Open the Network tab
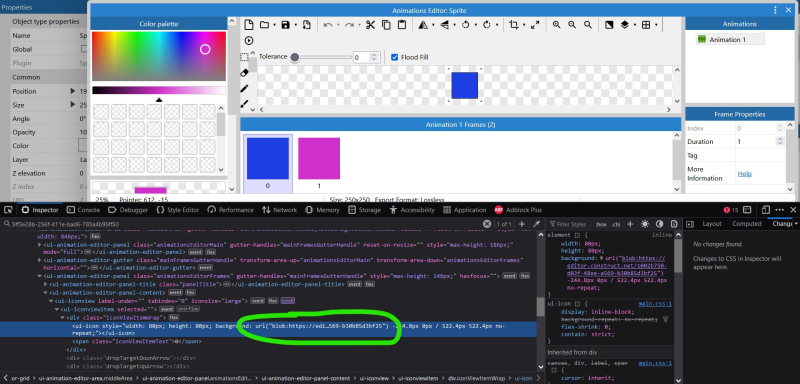 pyautogui.click(x=279, y=210)
